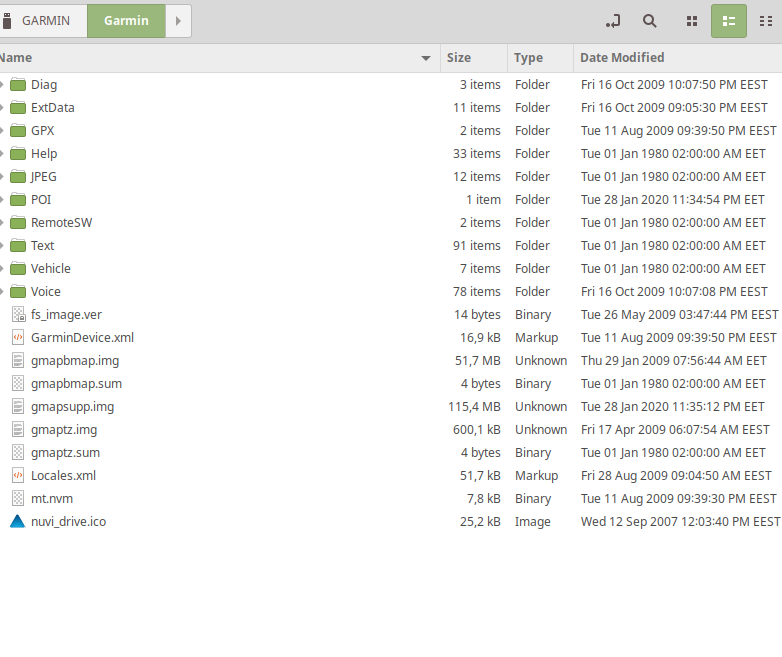Image resolution: width=782 pixels, height=657 pixels.
Task: Click the 33 items size value
Action: [x=477, y=154]
